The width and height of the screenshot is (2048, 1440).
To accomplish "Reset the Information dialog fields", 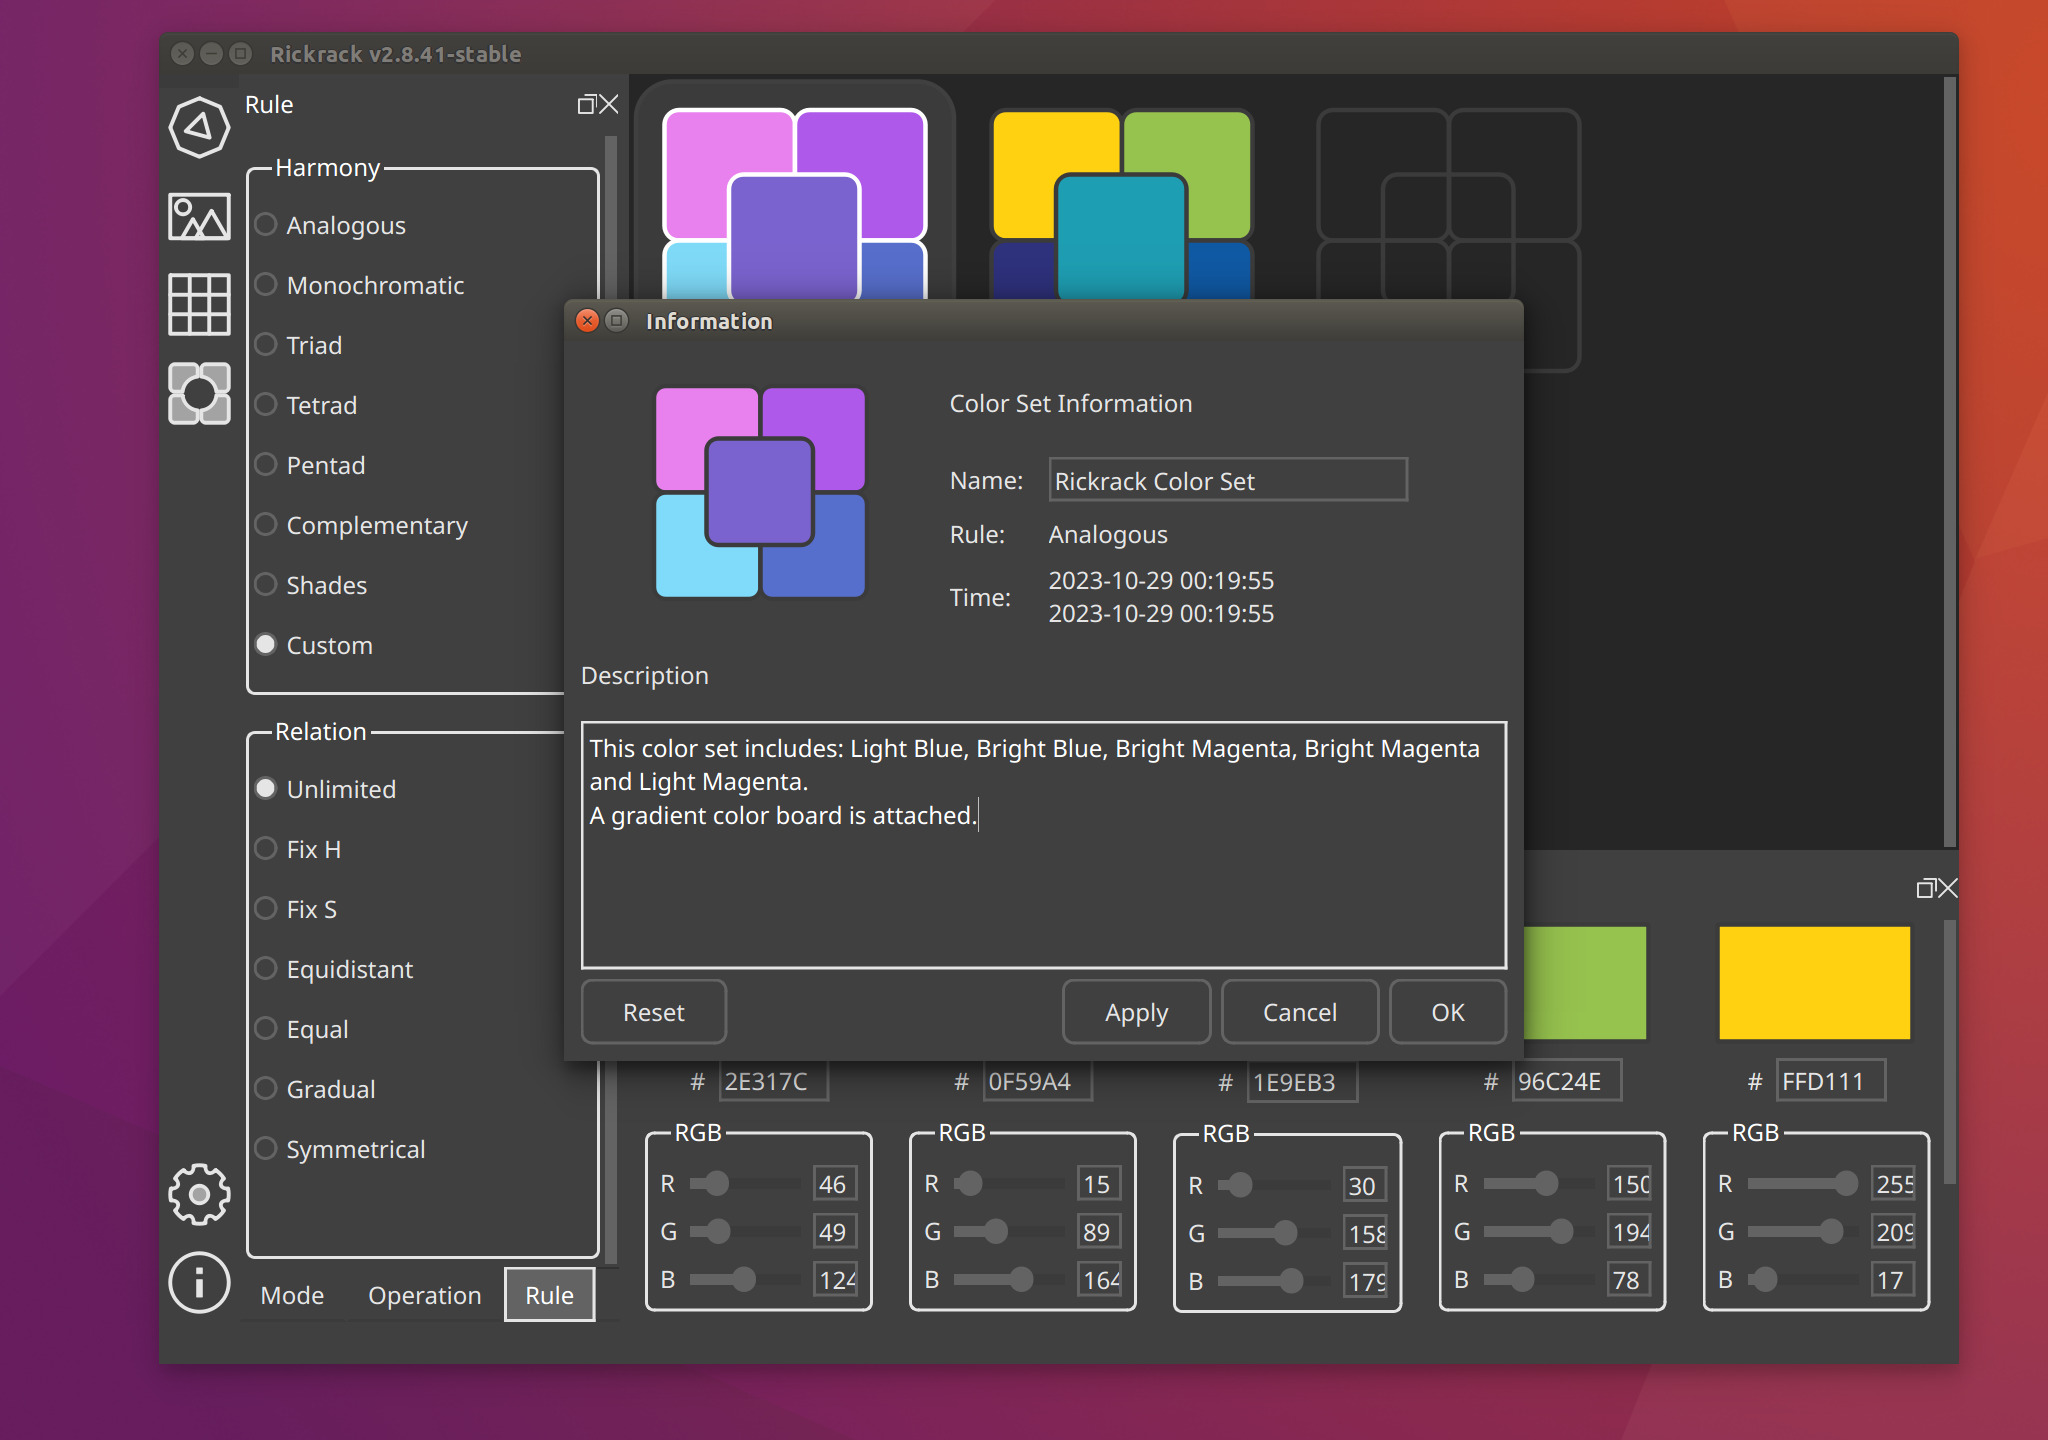I will click(653, 1012).
